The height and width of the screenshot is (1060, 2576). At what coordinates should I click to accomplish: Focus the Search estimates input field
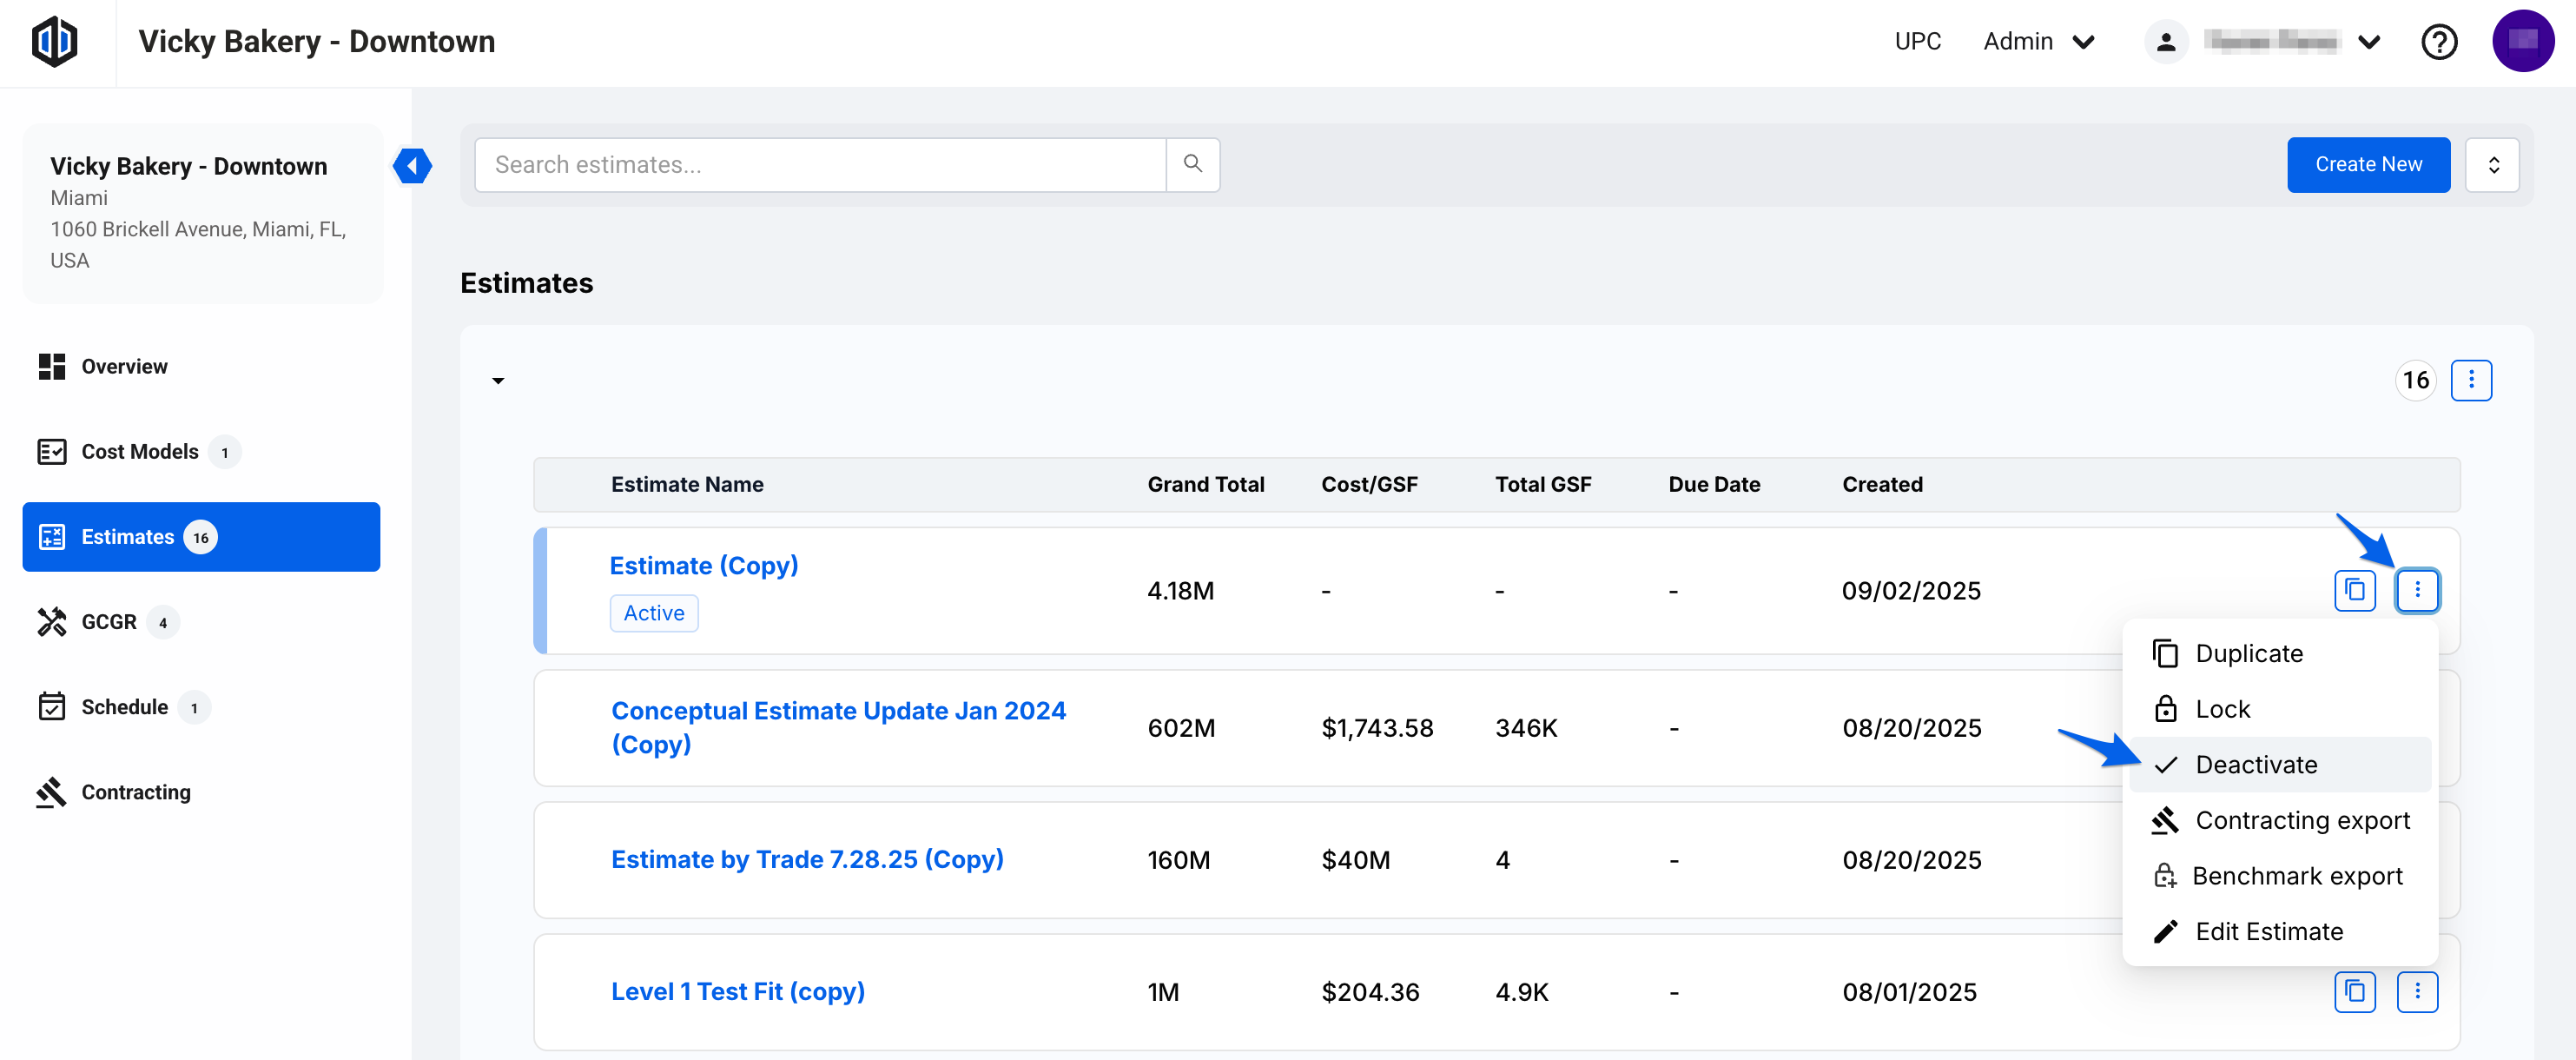(820, 165)
